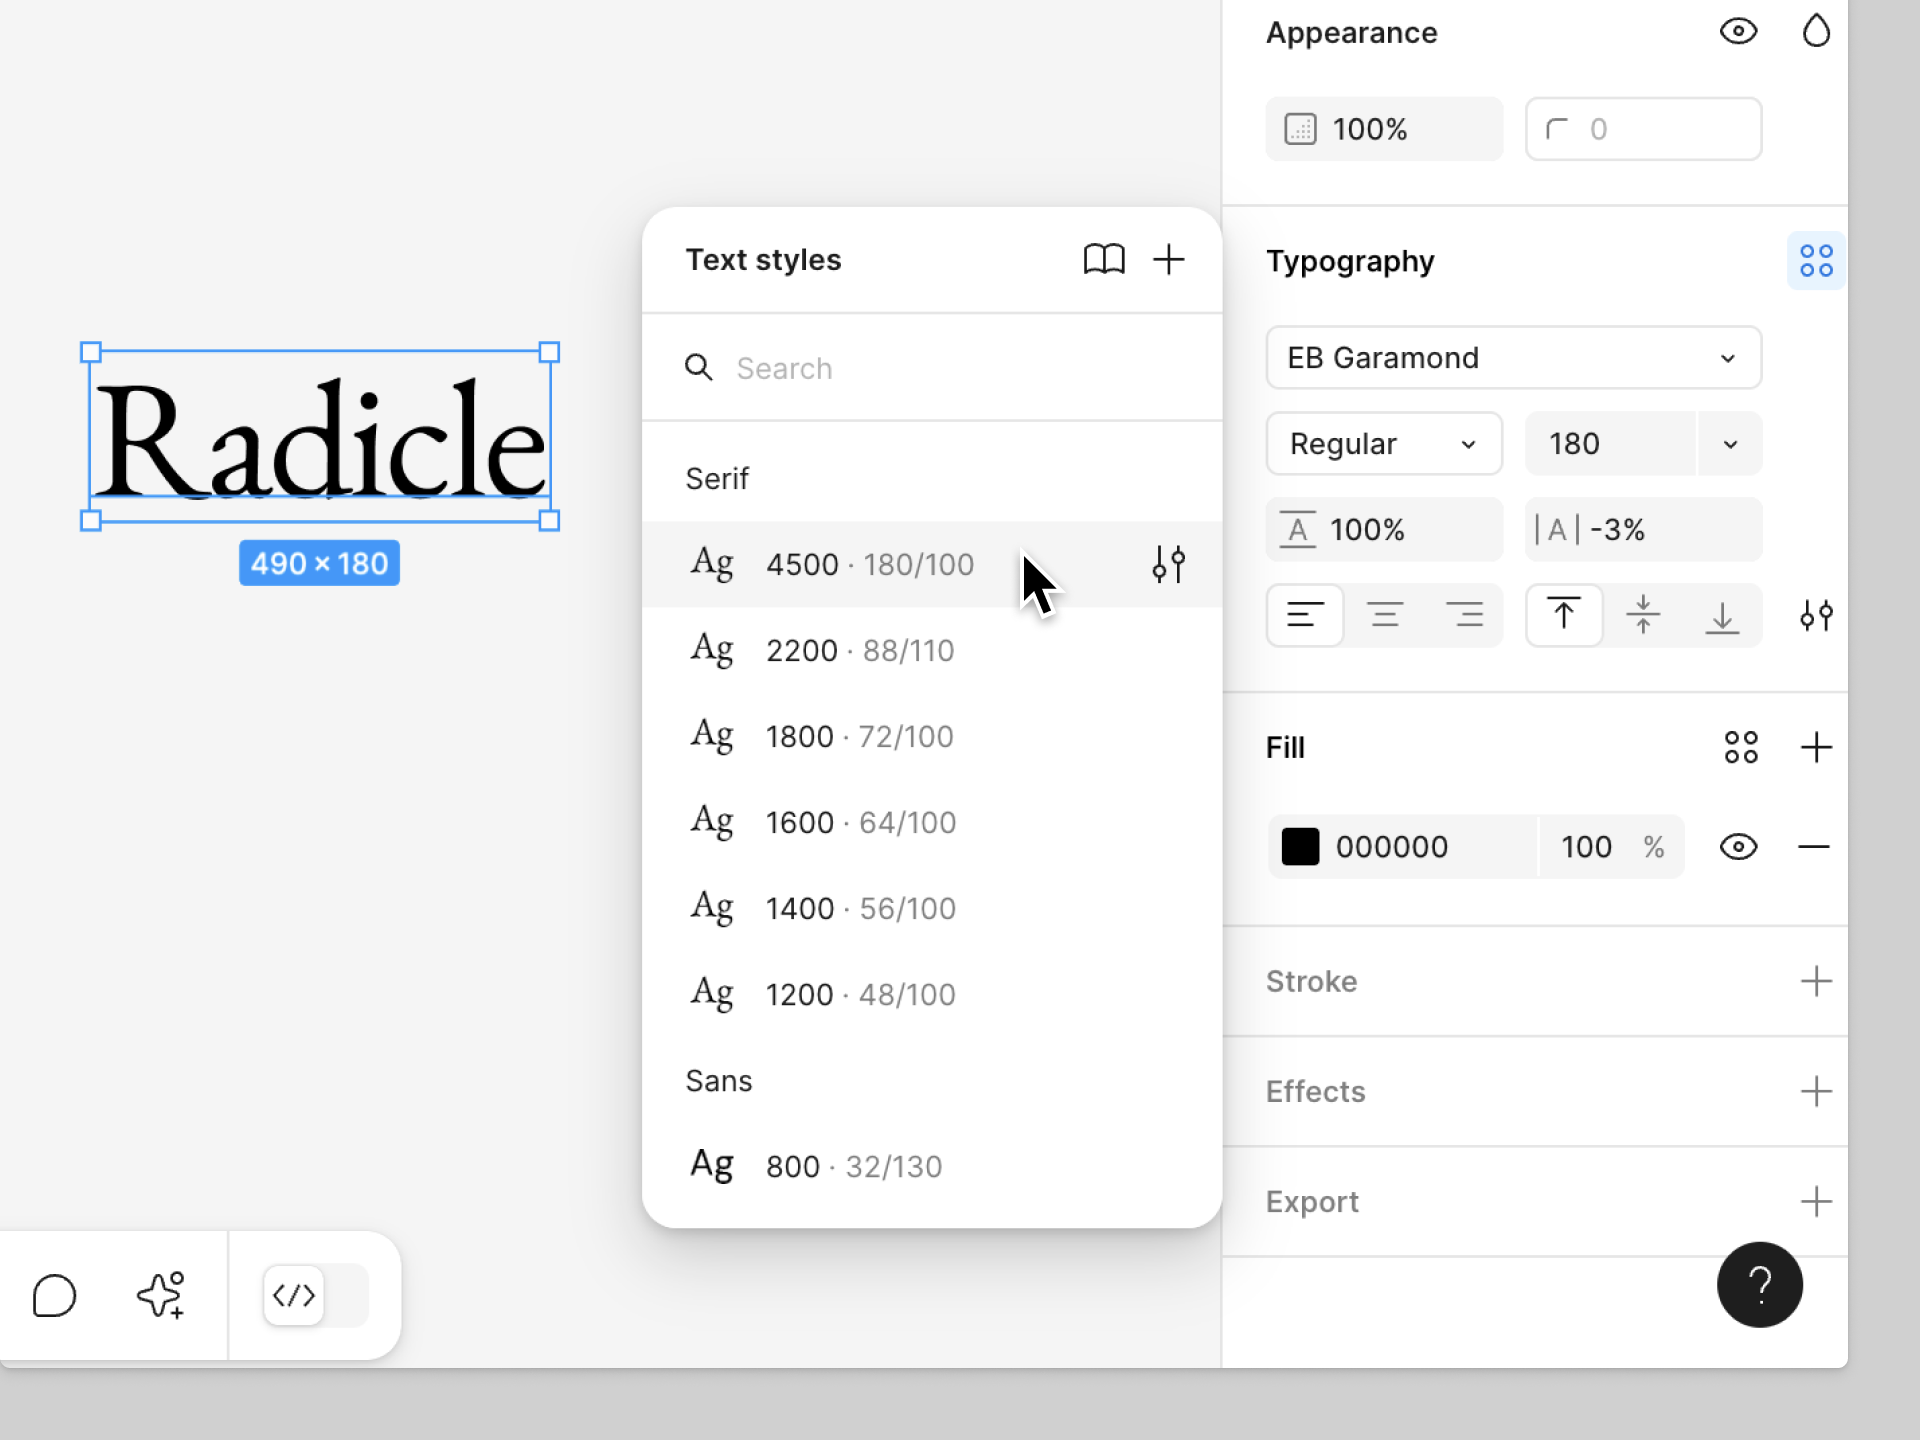
Task: Open the text styles library book icon
Action: (1104, 259)
